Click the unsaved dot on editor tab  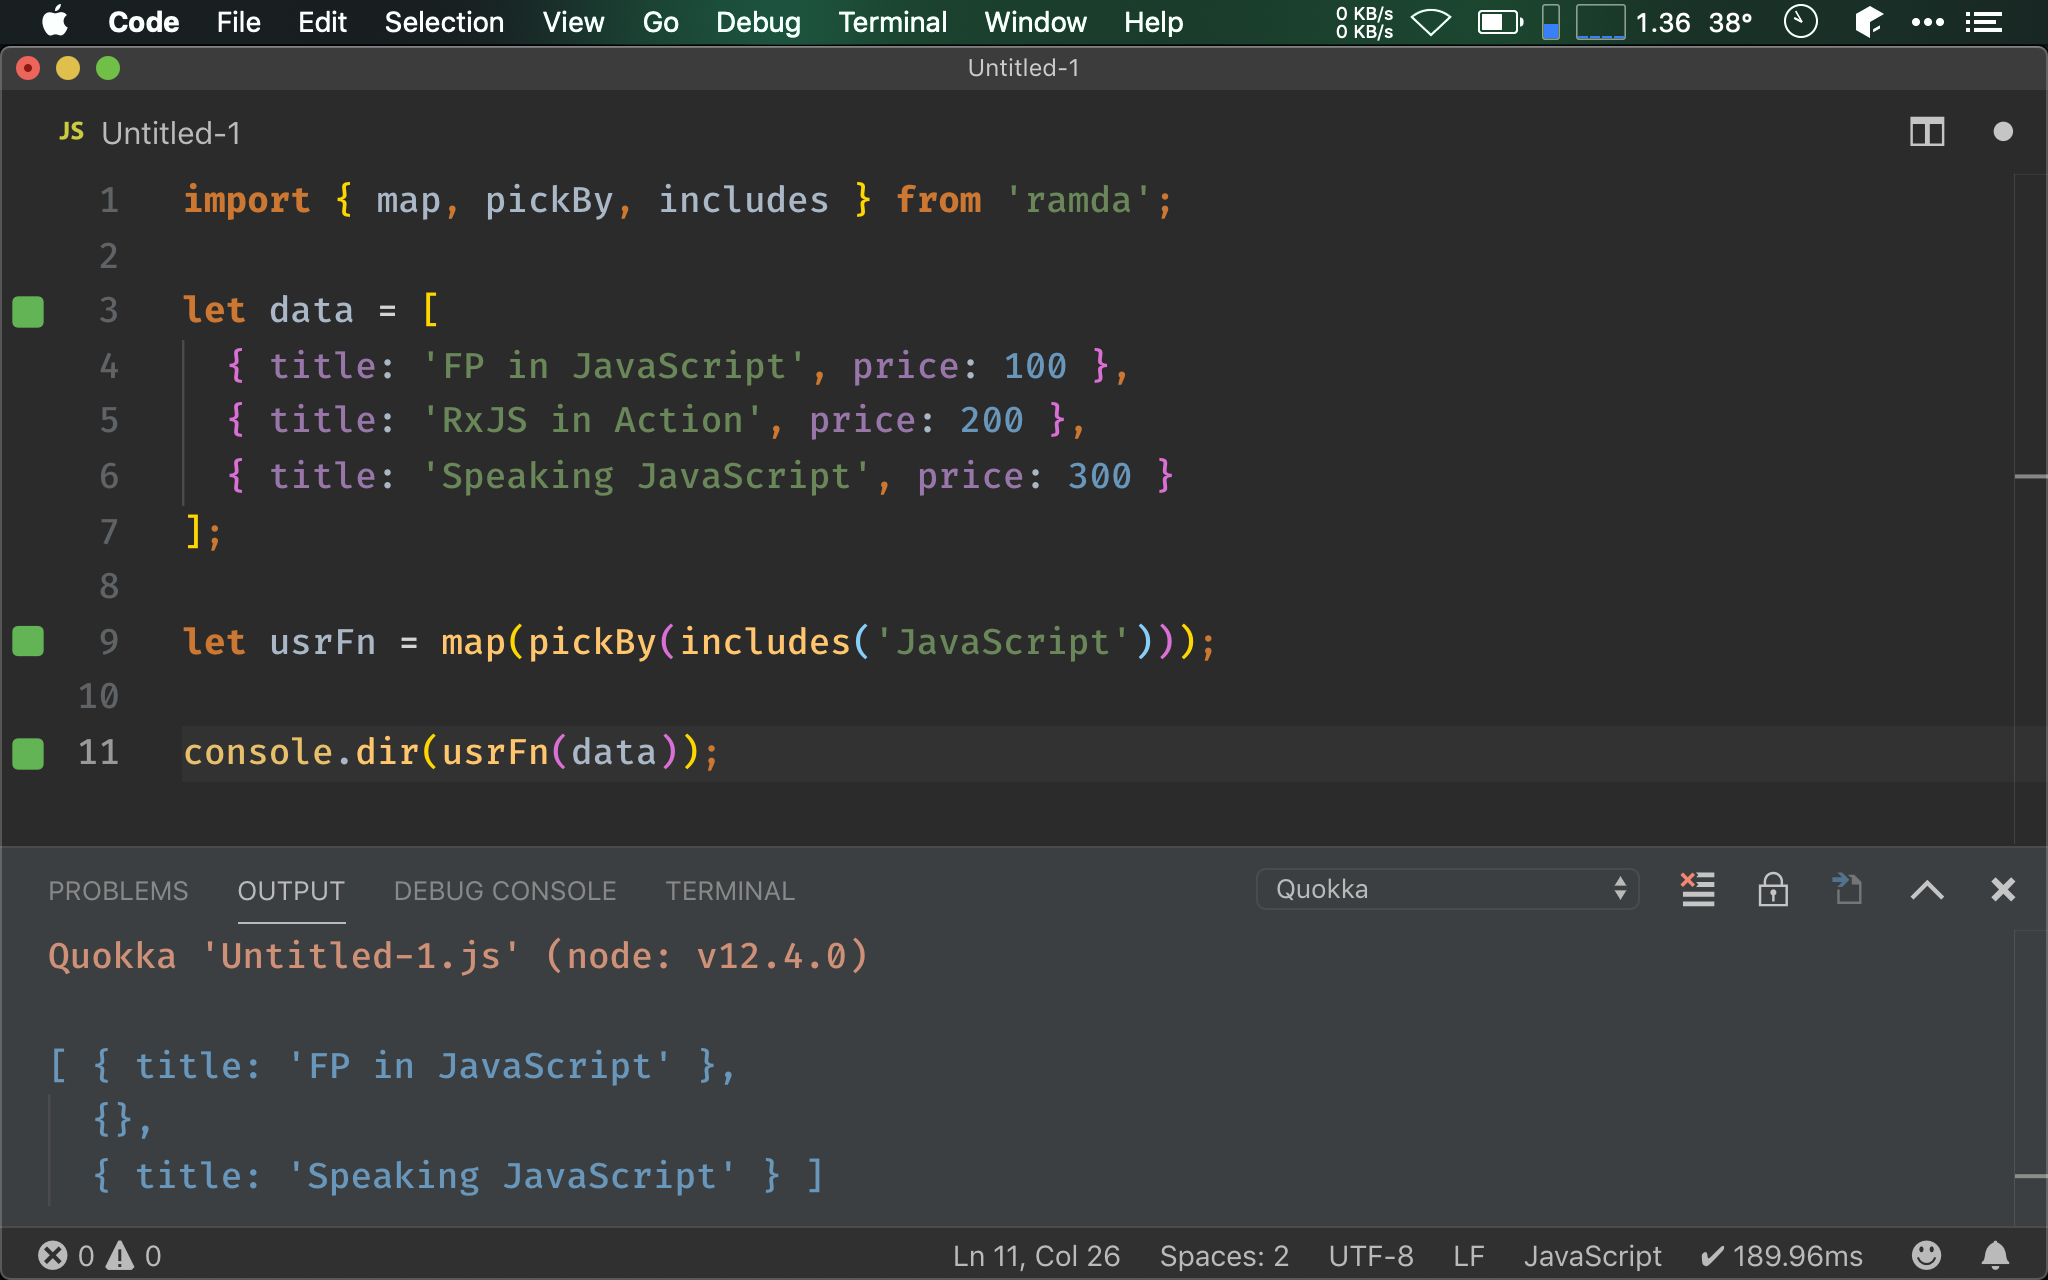2003,132
